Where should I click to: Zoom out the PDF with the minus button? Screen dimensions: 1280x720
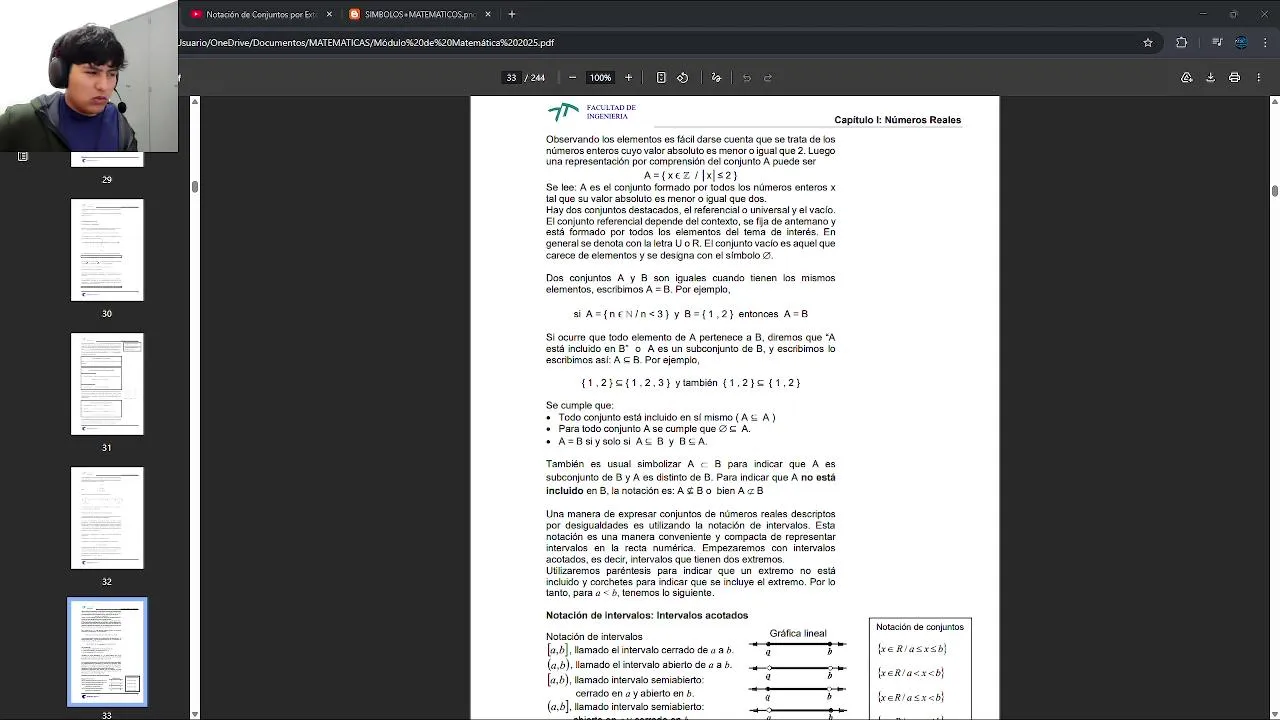[572, 78]
